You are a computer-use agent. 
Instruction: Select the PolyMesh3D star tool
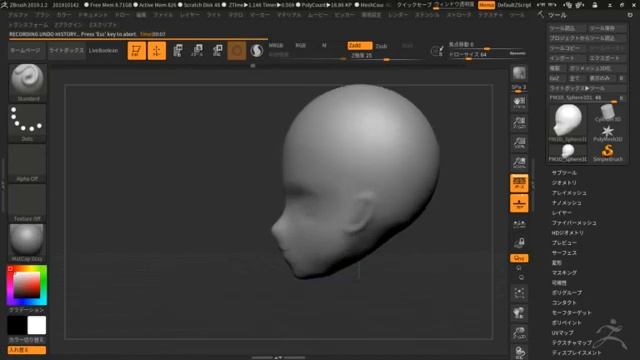(608, 133)
